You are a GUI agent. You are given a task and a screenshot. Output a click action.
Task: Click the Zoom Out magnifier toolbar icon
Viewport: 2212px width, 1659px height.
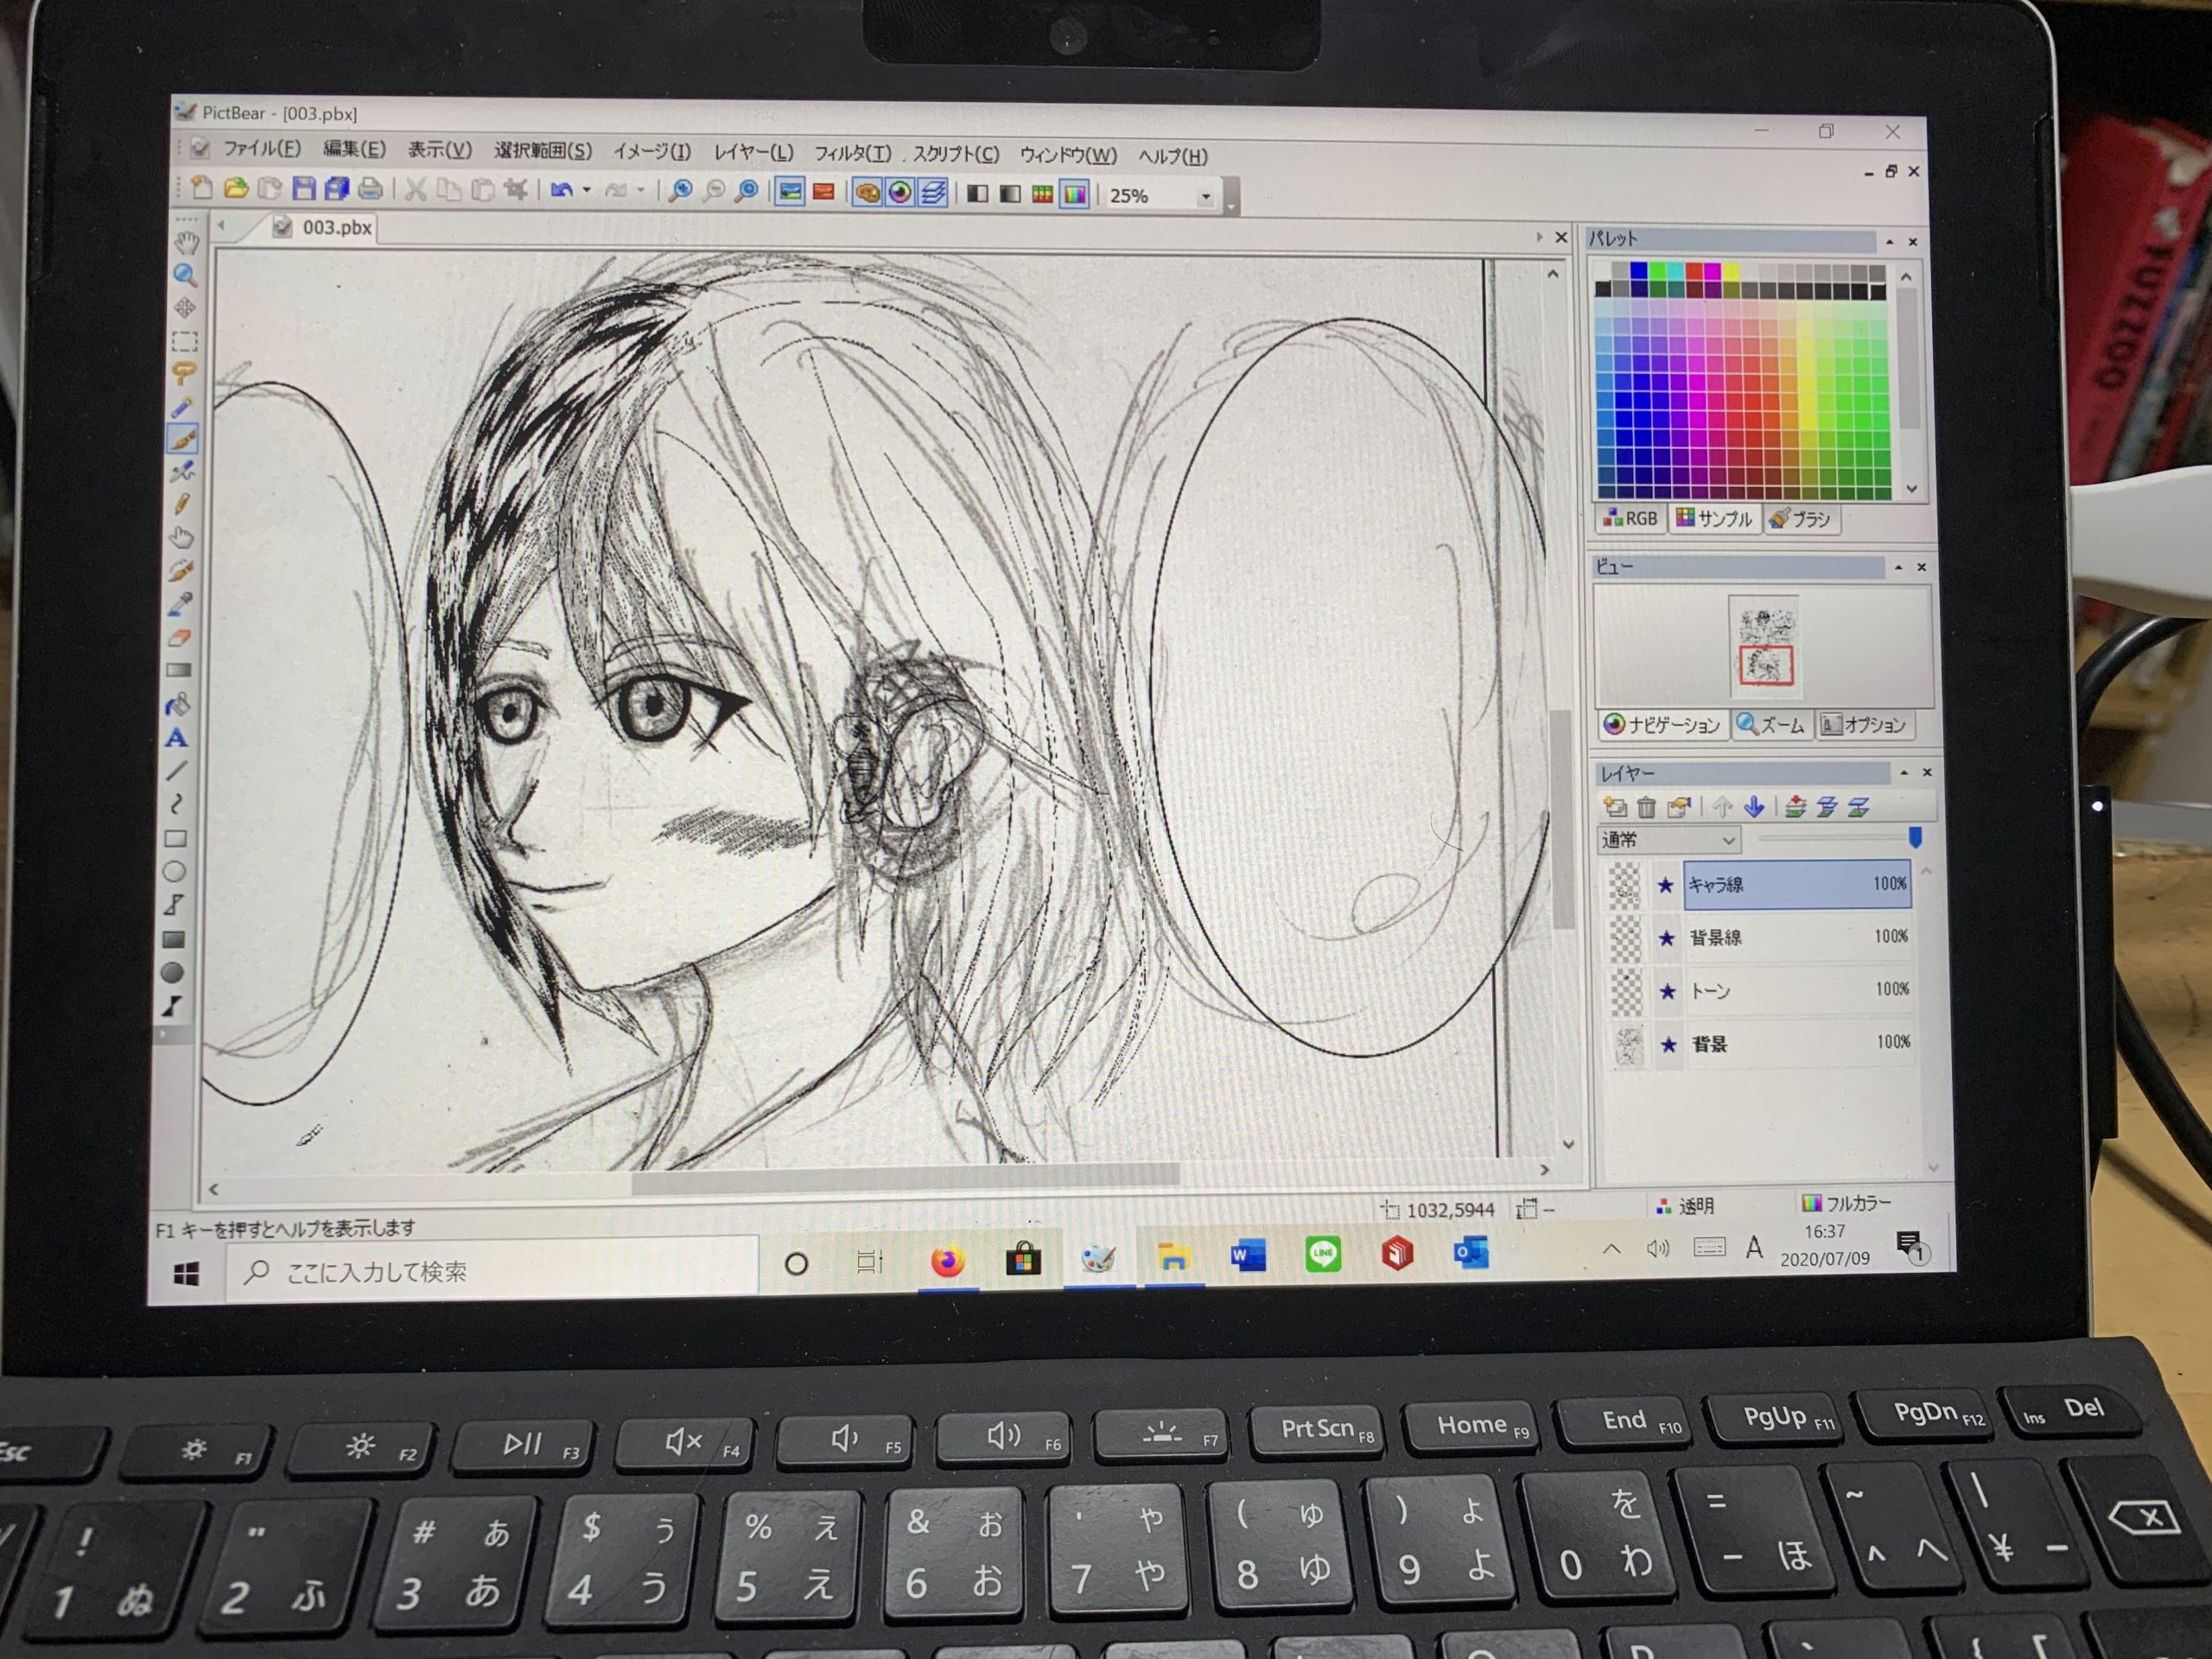click(713, 190)
